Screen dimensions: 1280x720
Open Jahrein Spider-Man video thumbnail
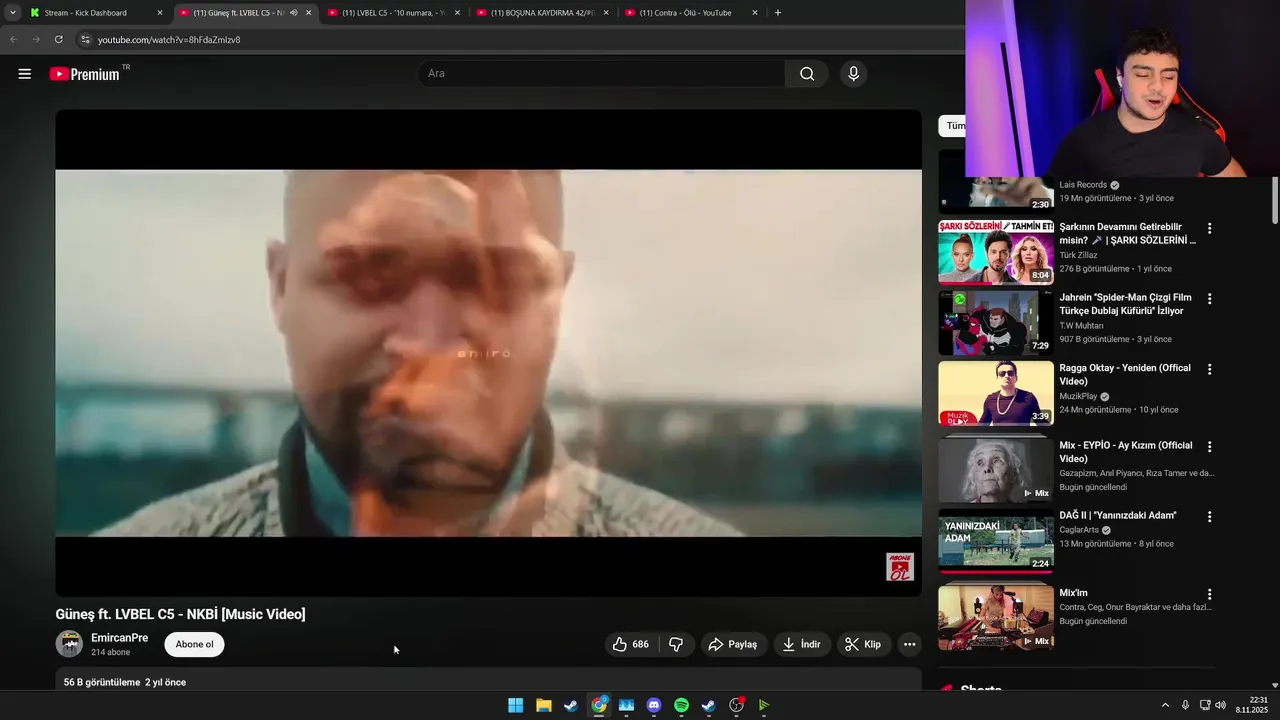[996, 323]
